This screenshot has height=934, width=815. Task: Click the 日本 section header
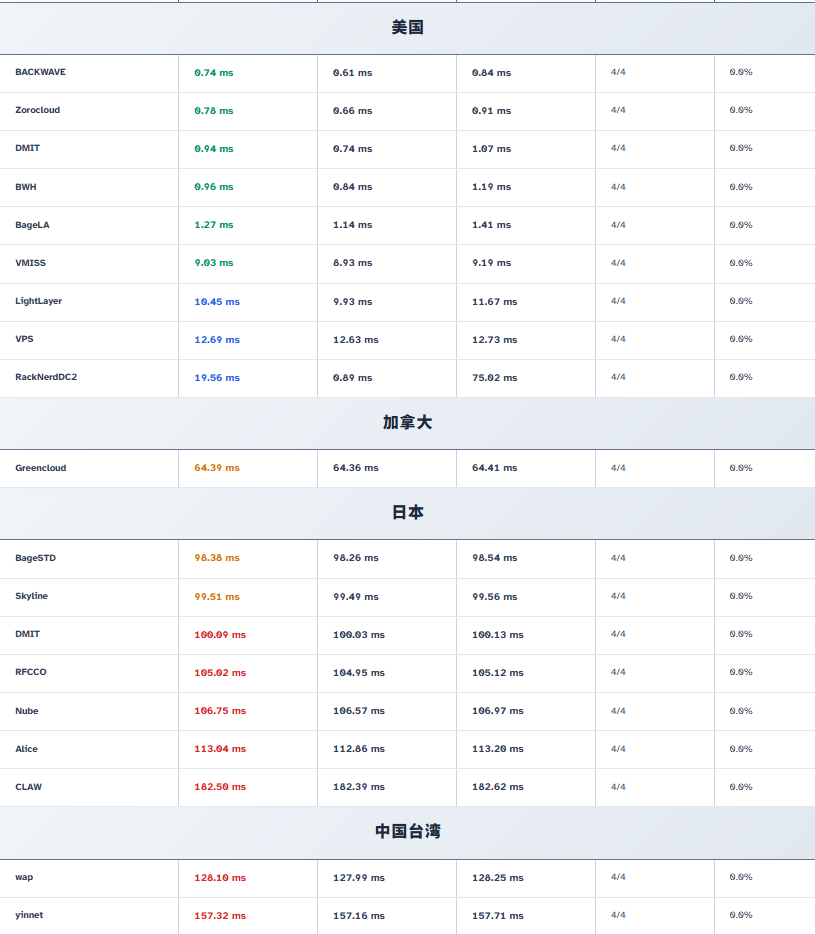[407, 512]
